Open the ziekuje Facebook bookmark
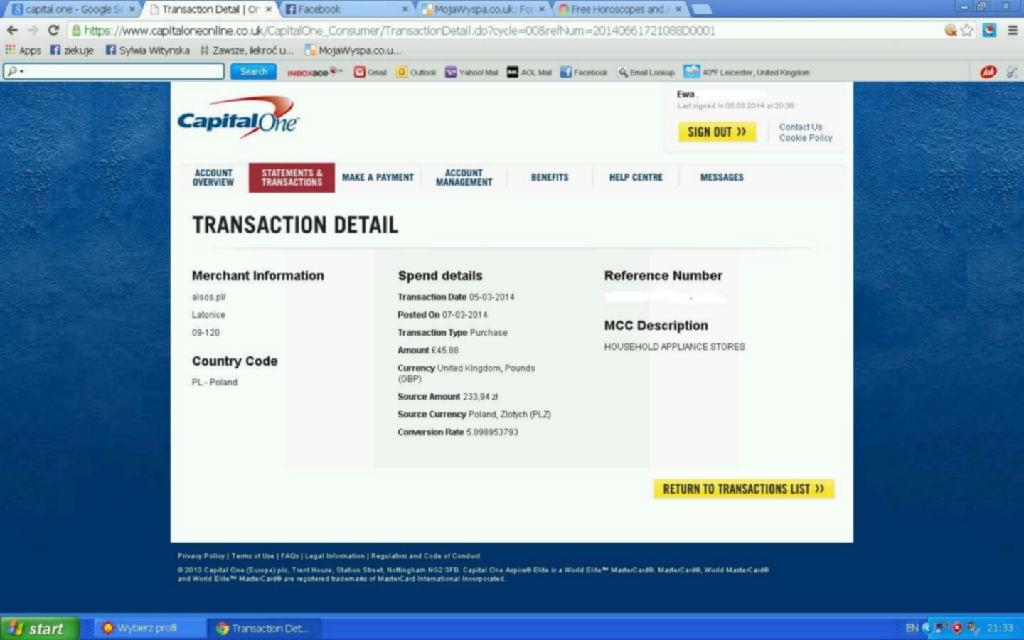This screenshot has height=640, width=1024. pyautogui.click(x=72, y=50)
